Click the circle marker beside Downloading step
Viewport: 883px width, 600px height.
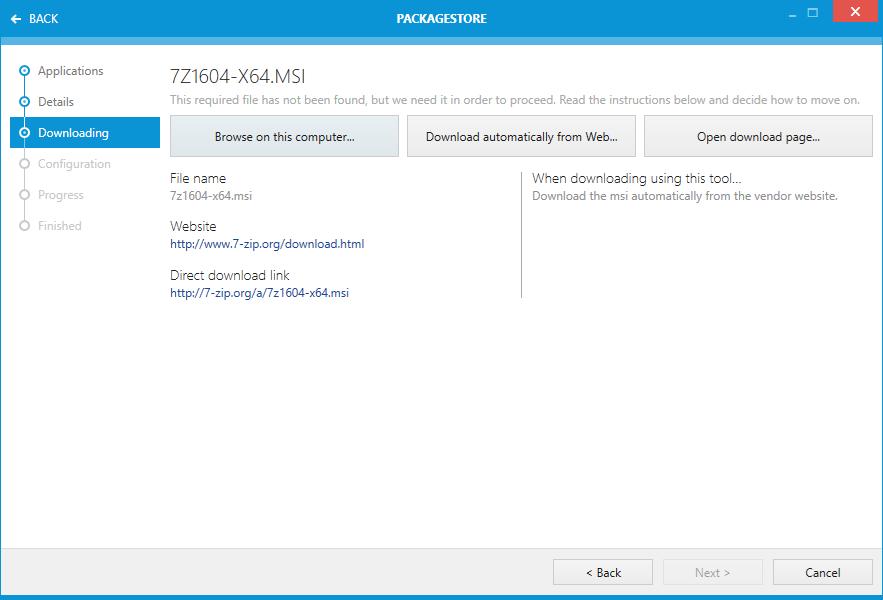pos(25,133)
